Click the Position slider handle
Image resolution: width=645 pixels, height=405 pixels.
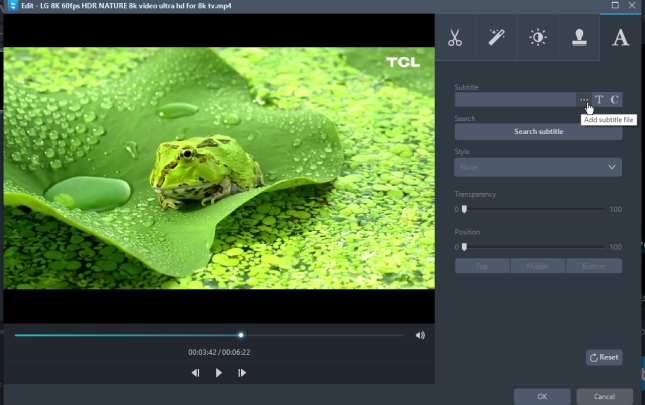coord(464,247)
